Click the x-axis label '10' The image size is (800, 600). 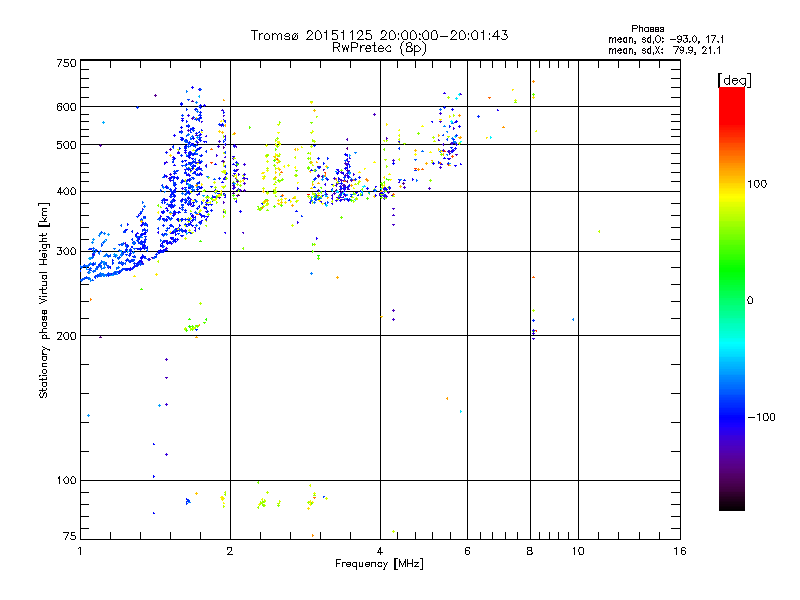coord(578,551)
